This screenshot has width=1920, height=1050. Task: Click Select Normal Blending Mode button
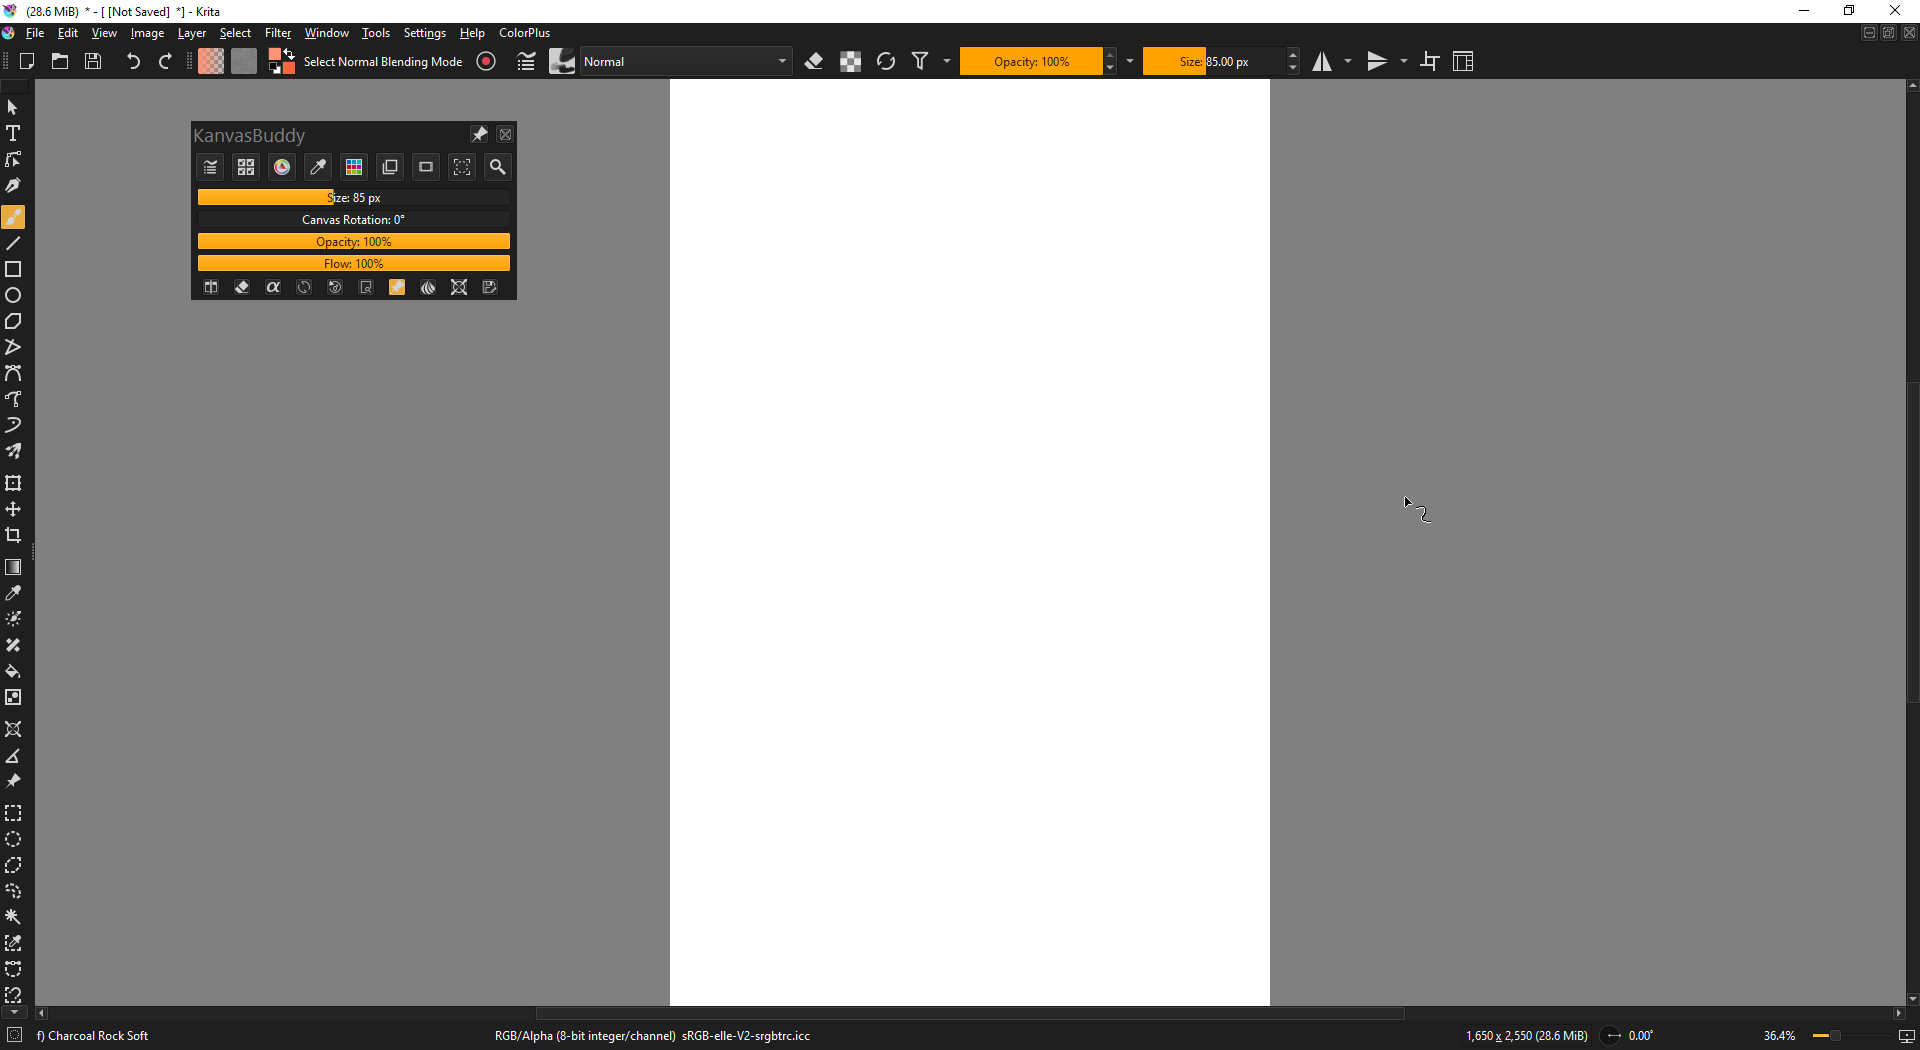[382, 62]
